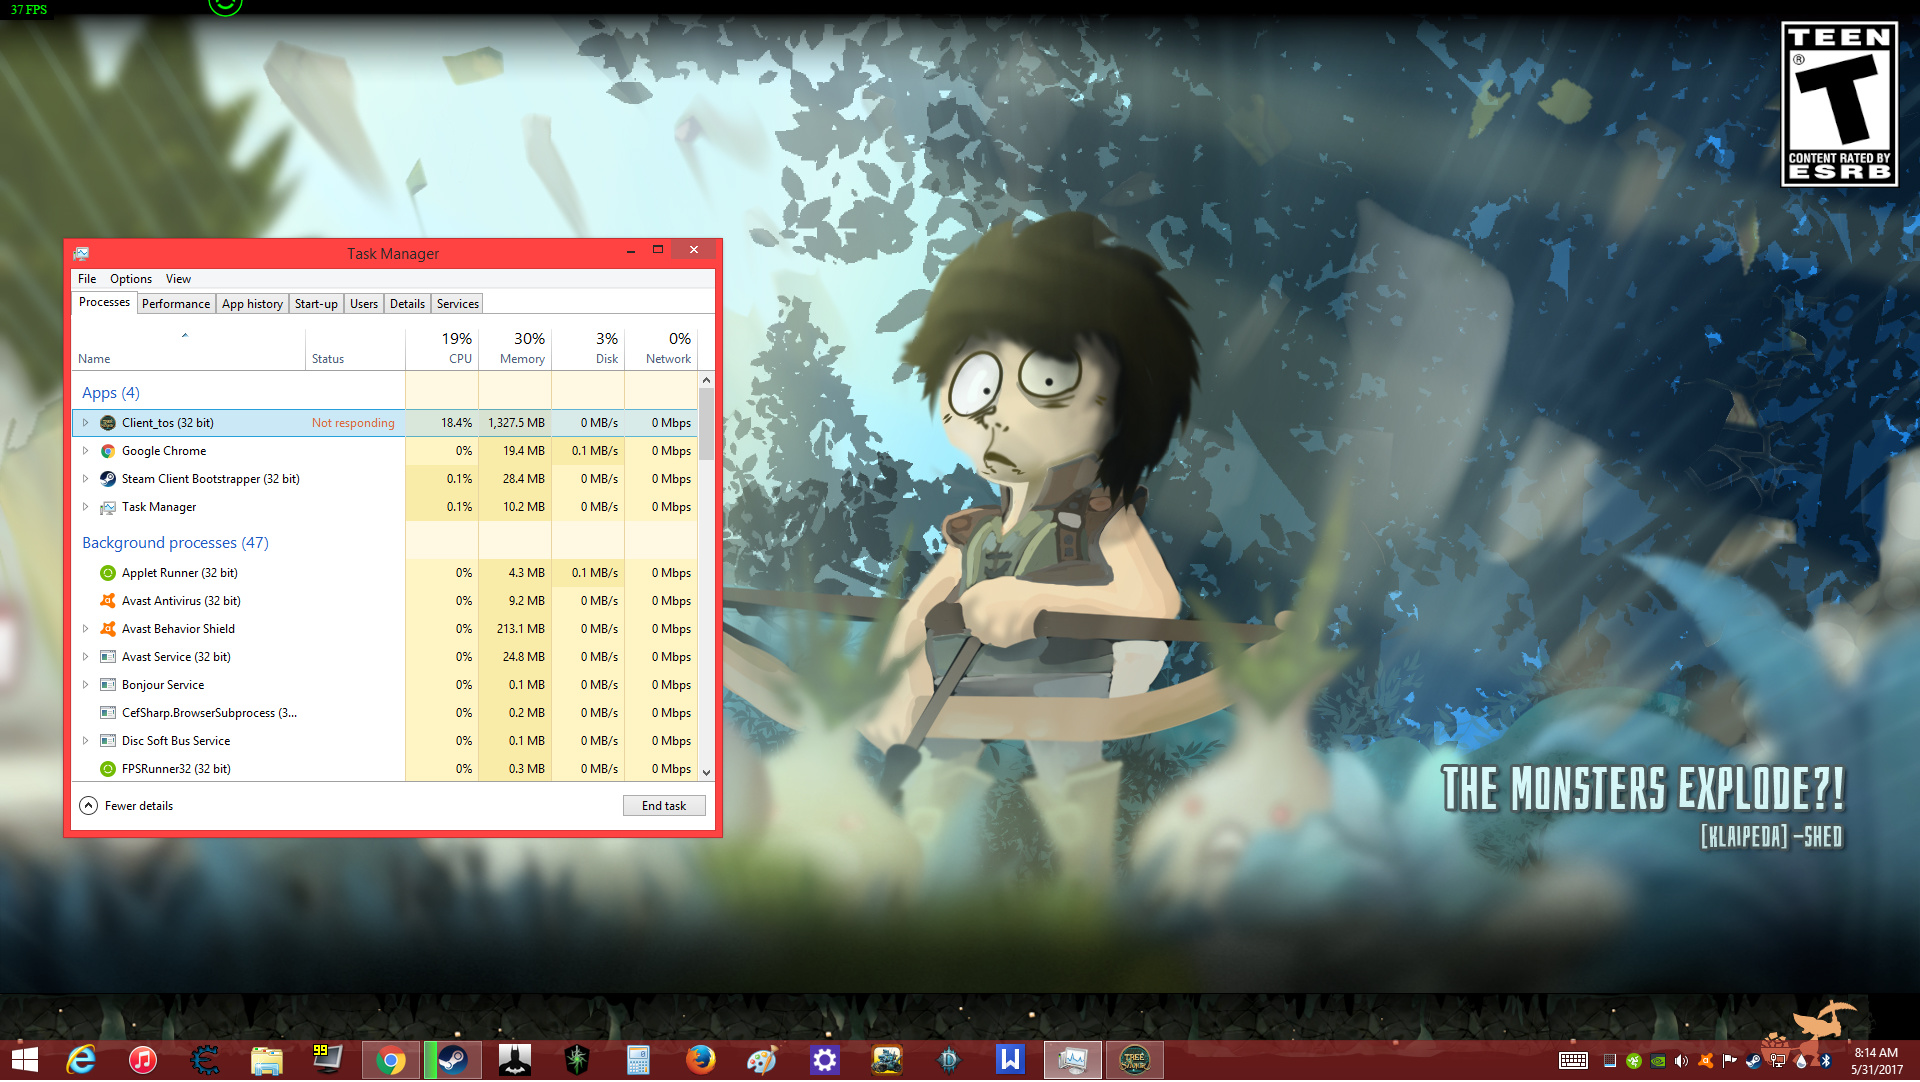Open Internet Explorer from taskbar
This screenshot has width=1920, height=1082.
click(x=81, y=1061)
